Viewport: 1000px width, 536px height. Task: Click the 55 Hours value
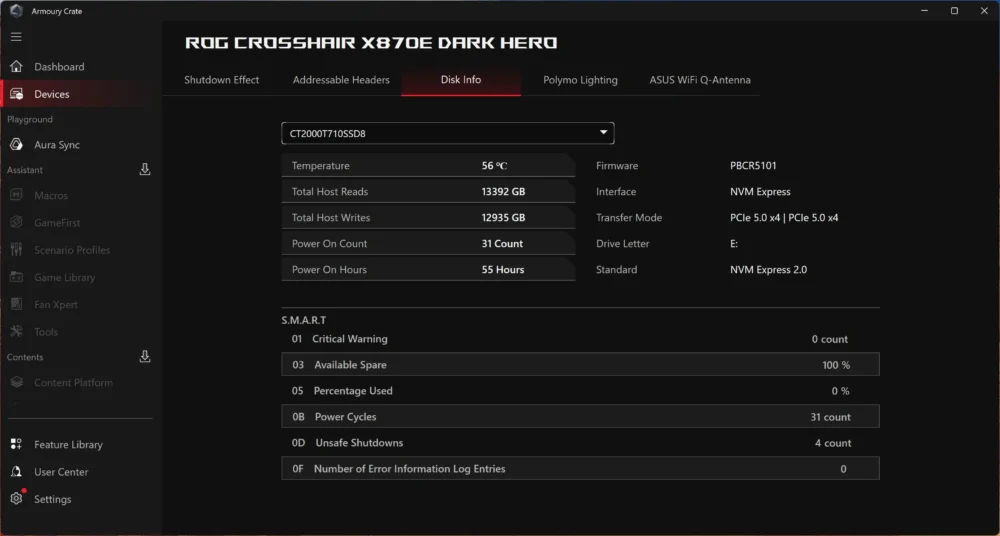(x=503, y=270)
